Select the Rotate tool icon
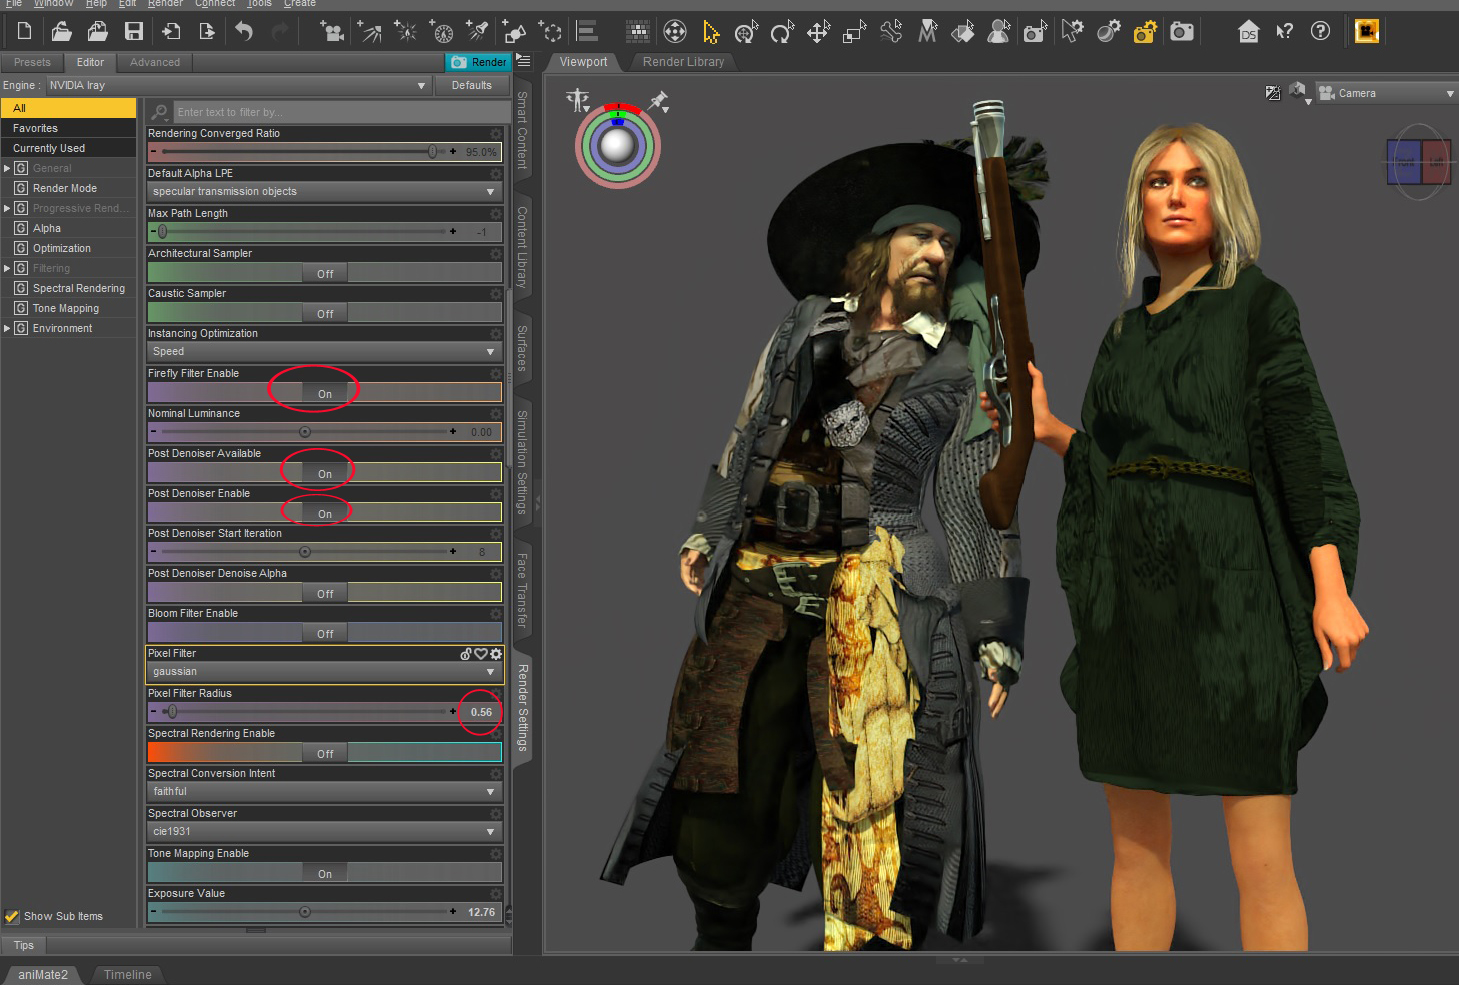The image size is (1459, 985). point(781,33)
